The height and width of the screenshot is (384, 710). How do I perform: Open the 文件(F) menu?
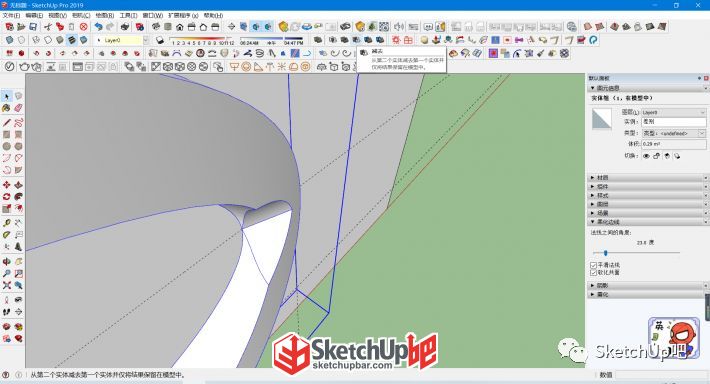(11, 15)
